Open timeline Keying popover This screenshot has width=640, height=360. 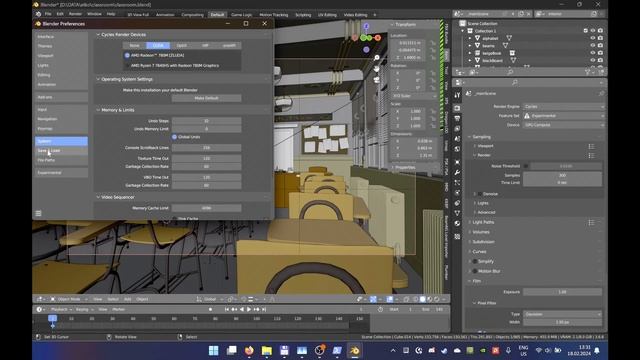click(84, 309)
